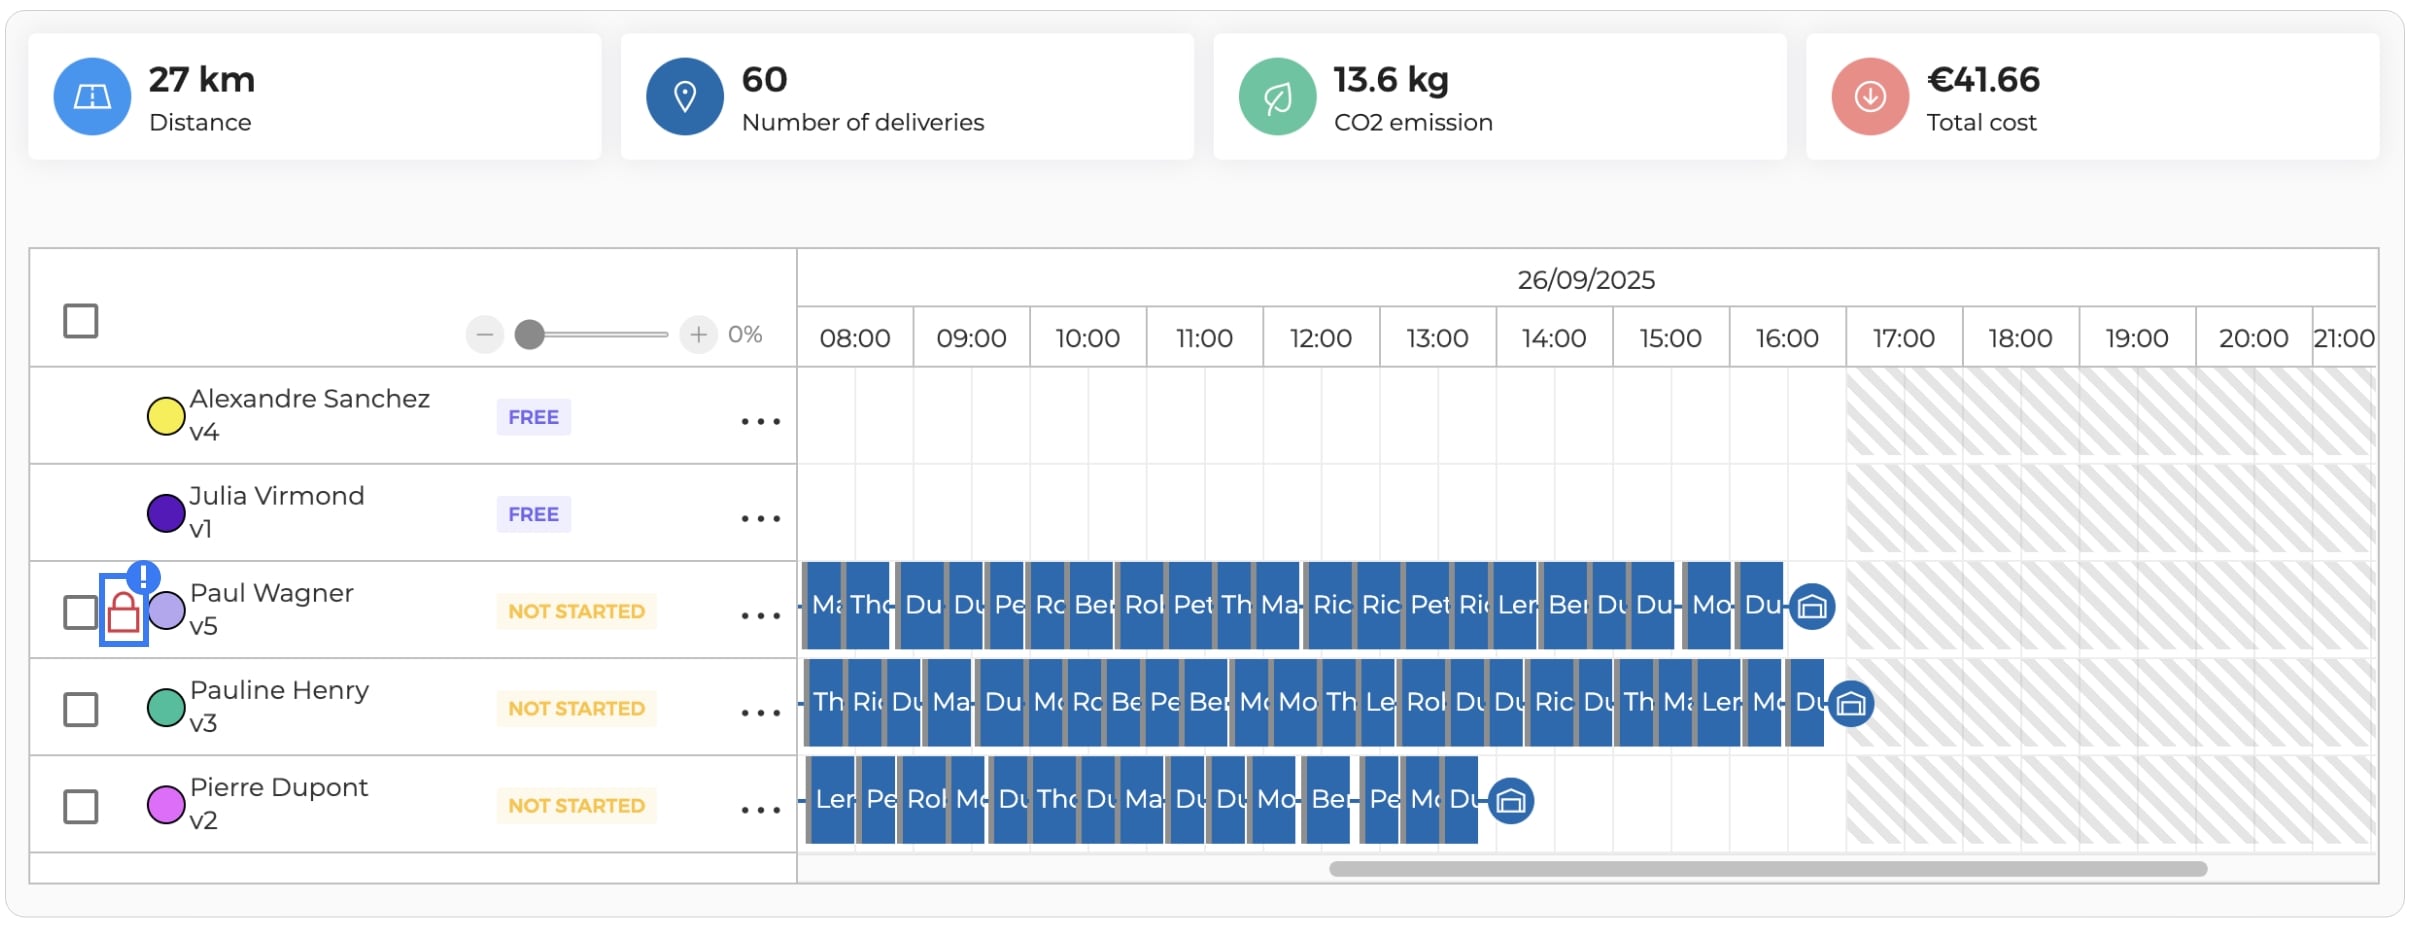
Task: Click the depot icon ending Pierre Dupont's route
Action: coord(1511,800)
